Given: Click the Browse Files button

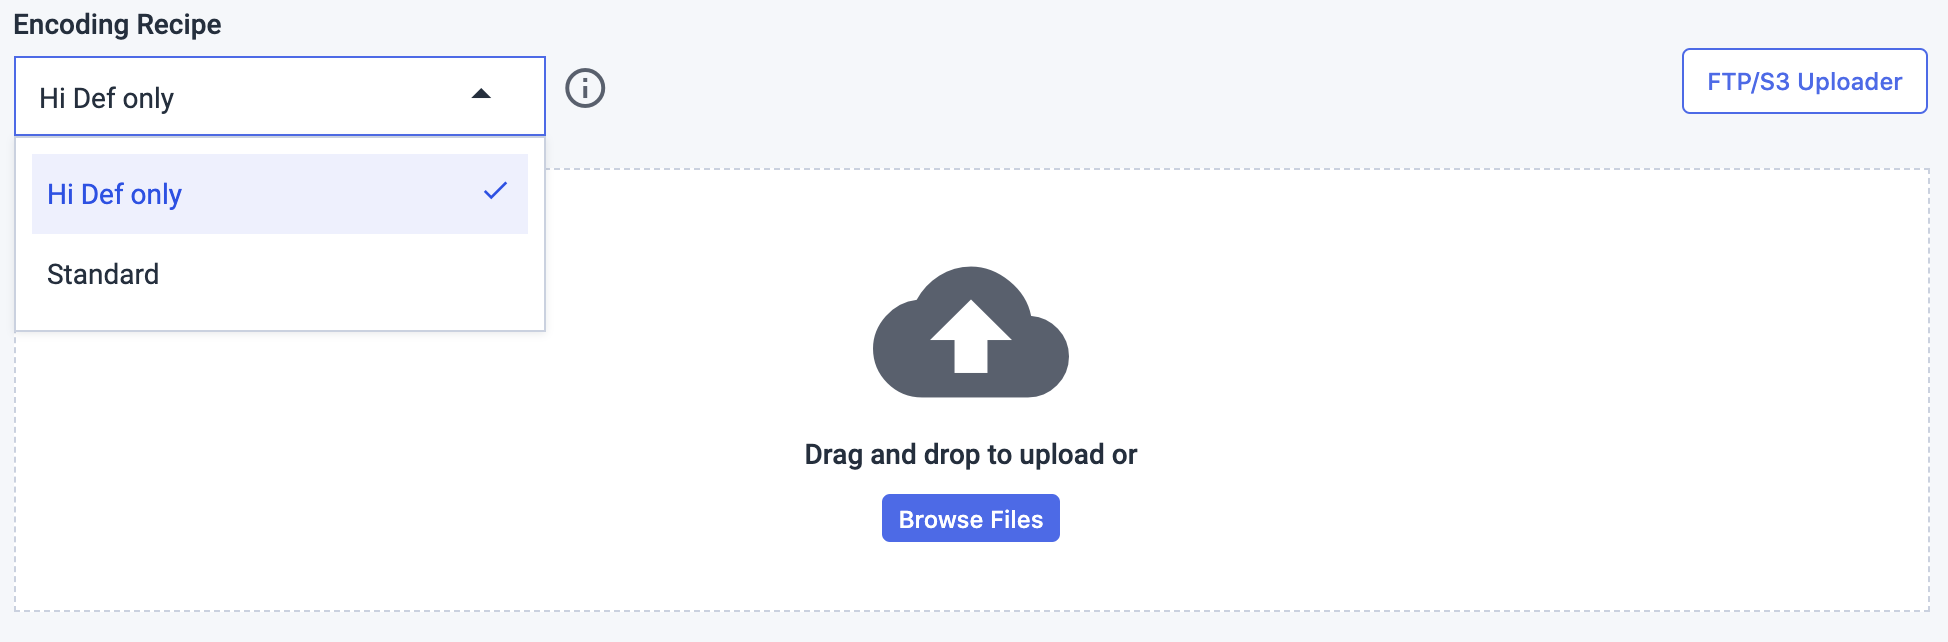Looking at the screenshot, I should (971, 518).
